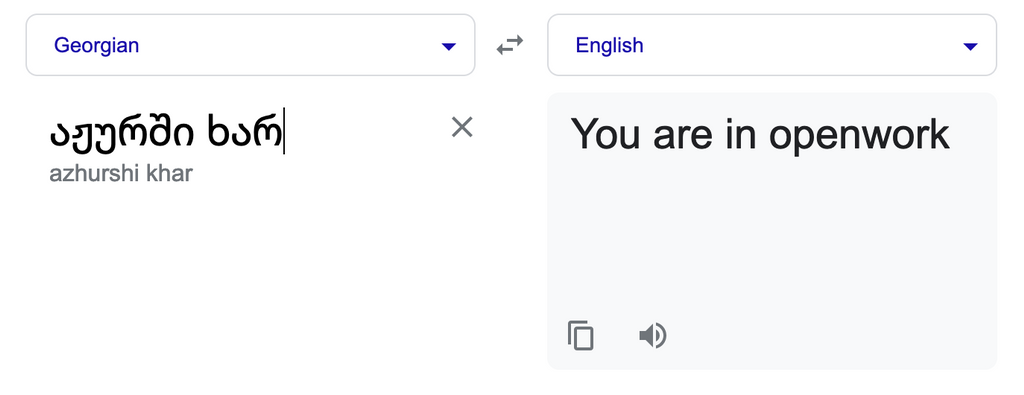Expand the Georgian language dropdown arrow

pyautogui.click(x=449, y=46)
